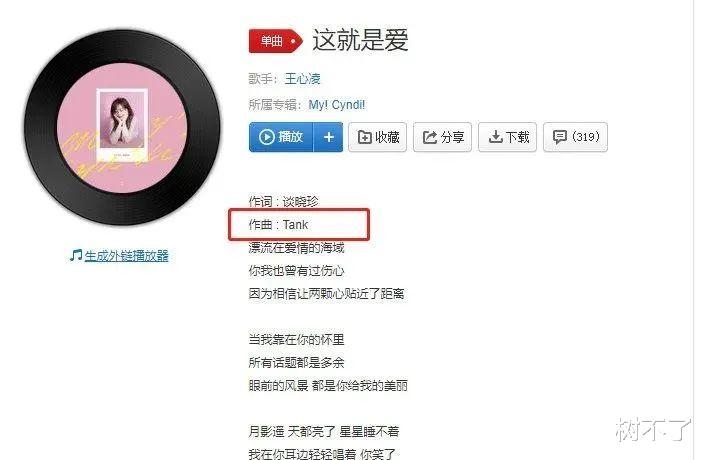
Task: Click the play circle icon in 播放 button
Action: pos(267,137)
